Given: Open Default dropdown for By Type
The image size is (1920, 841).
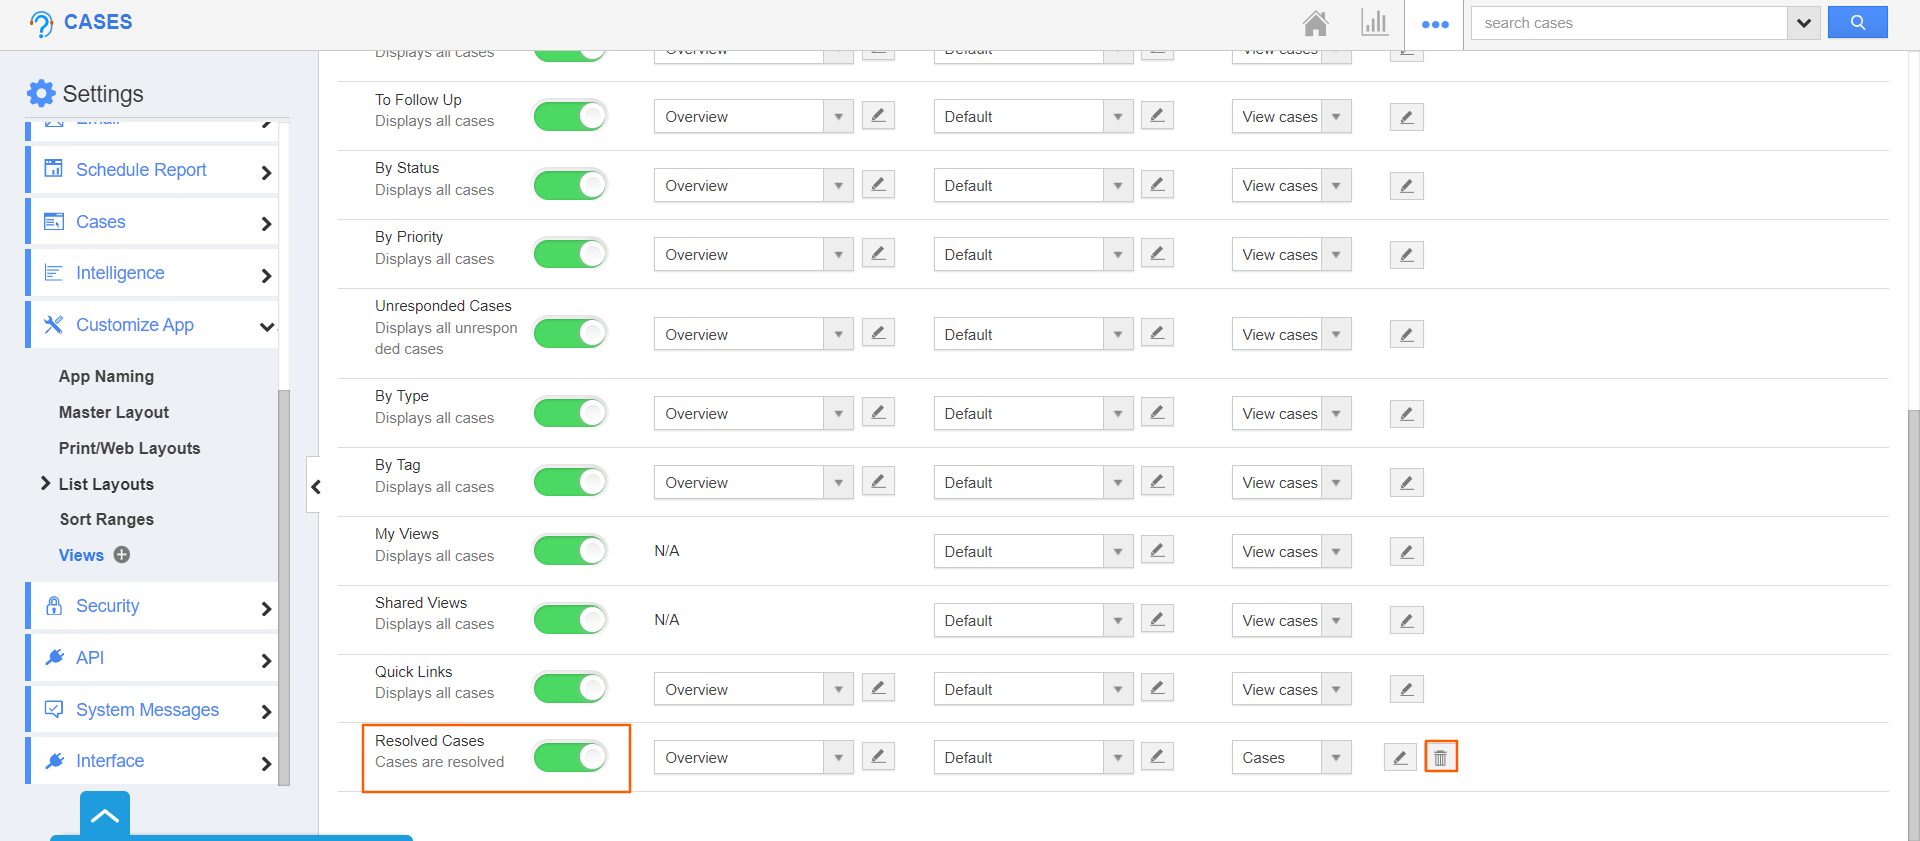Looking at the screenshot, I should [x=1033, y=413].
